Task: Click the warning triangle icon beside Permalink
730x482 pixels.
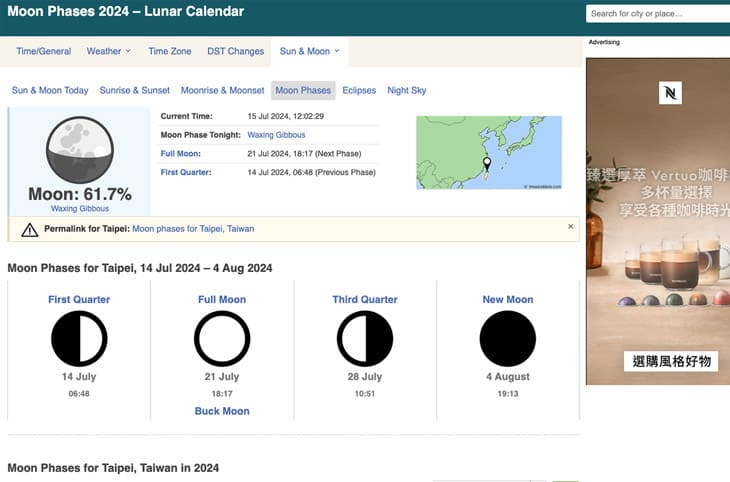Action: tap(30, 230)
